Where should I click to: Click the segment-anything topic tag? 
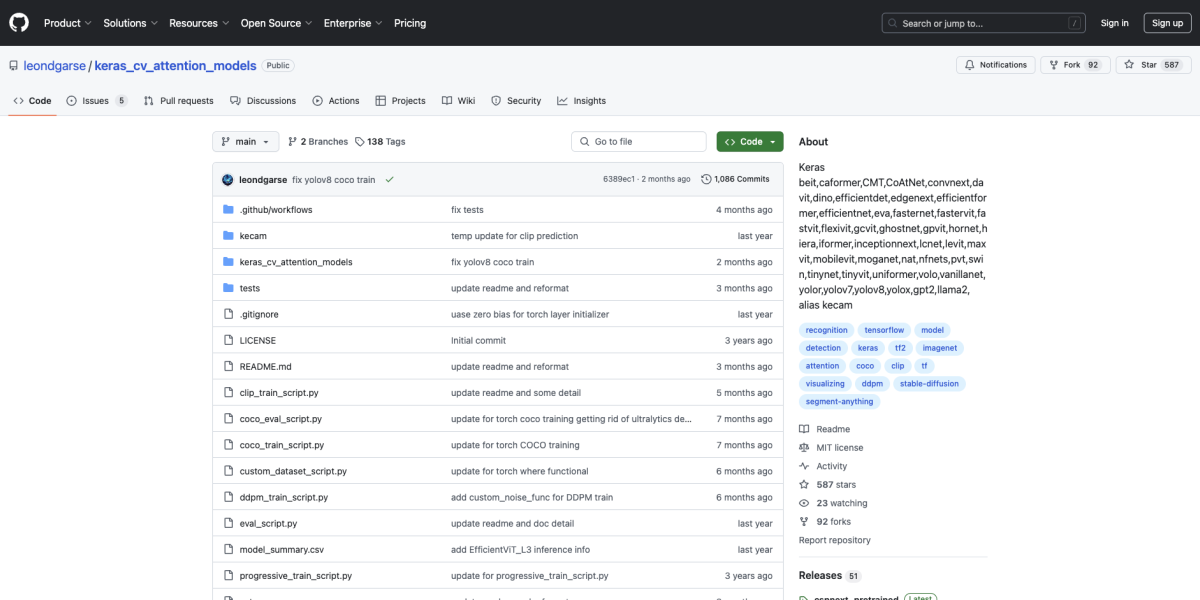click(x=840, y=402)
